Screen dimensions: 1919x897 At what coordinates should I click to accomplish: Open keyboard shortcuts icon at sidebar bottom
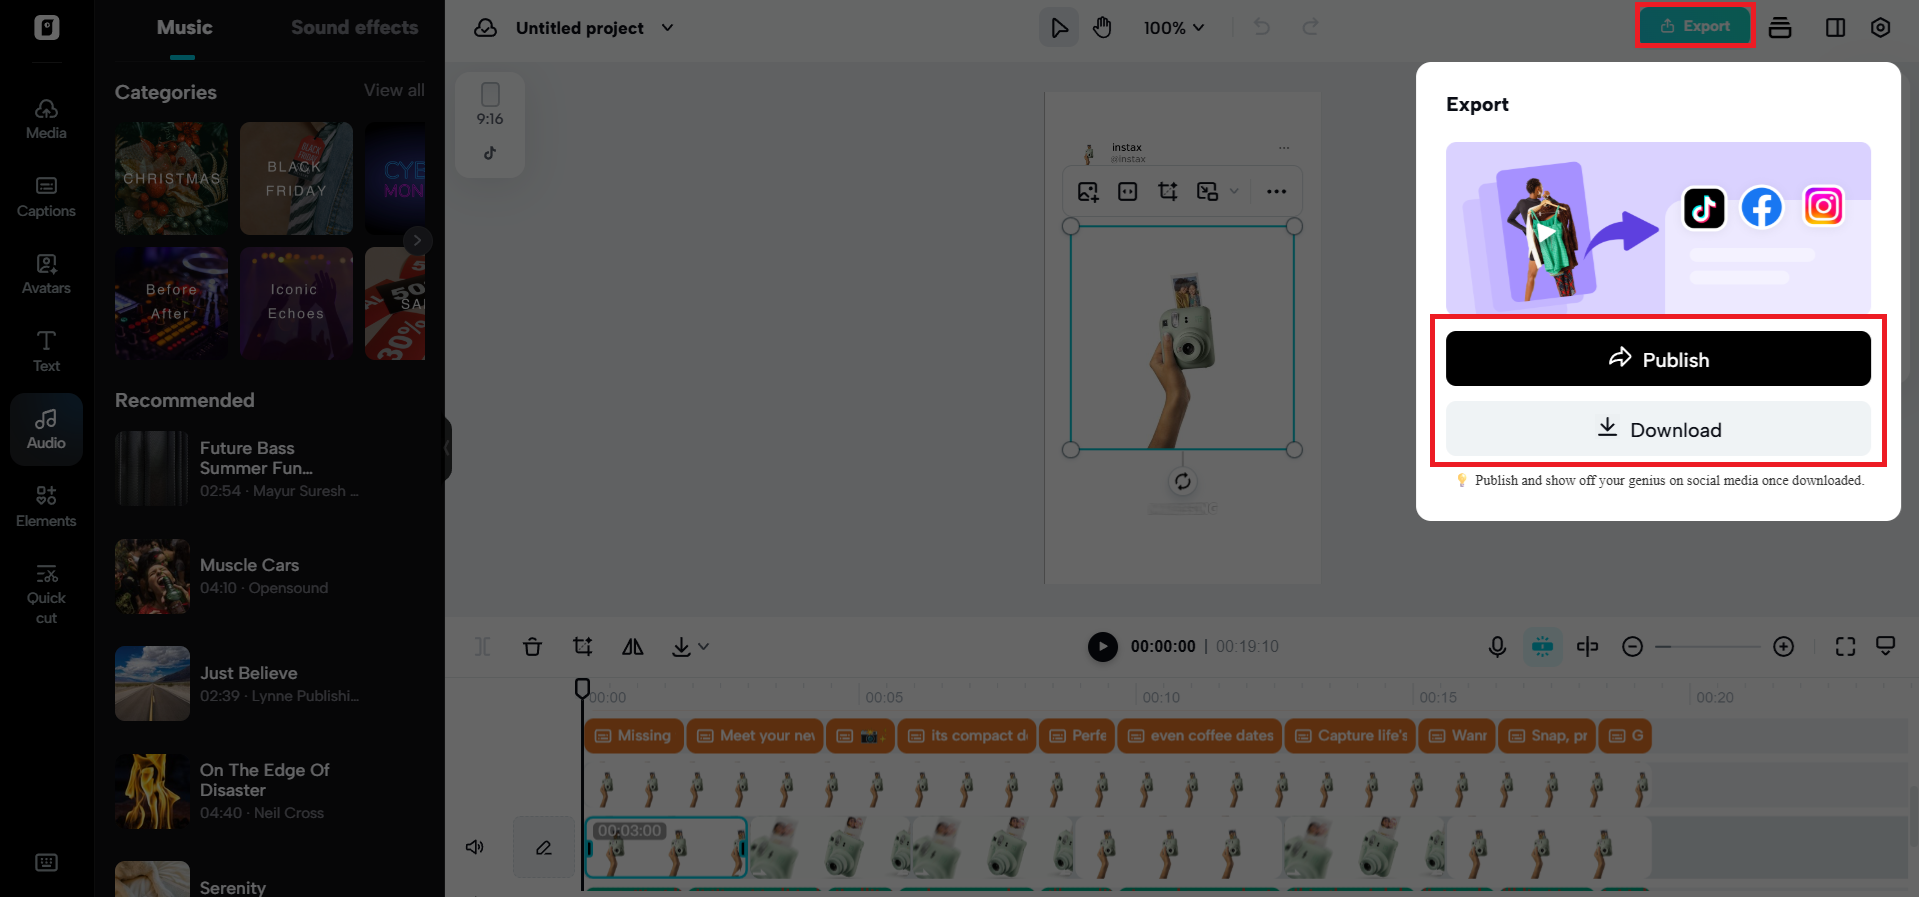click(x=46, y=862)
